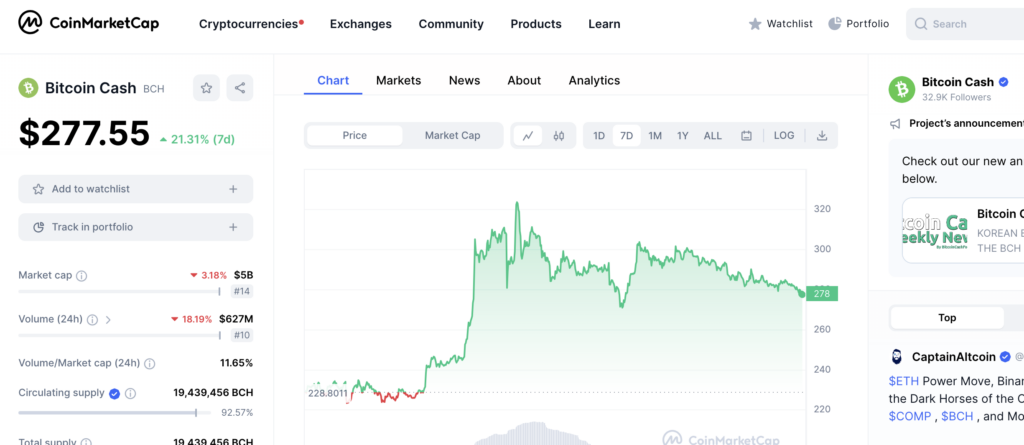Click the #14 market cap rank
Image resolution: width=1024 pixels, height=445 pixels.
(242, 291)
